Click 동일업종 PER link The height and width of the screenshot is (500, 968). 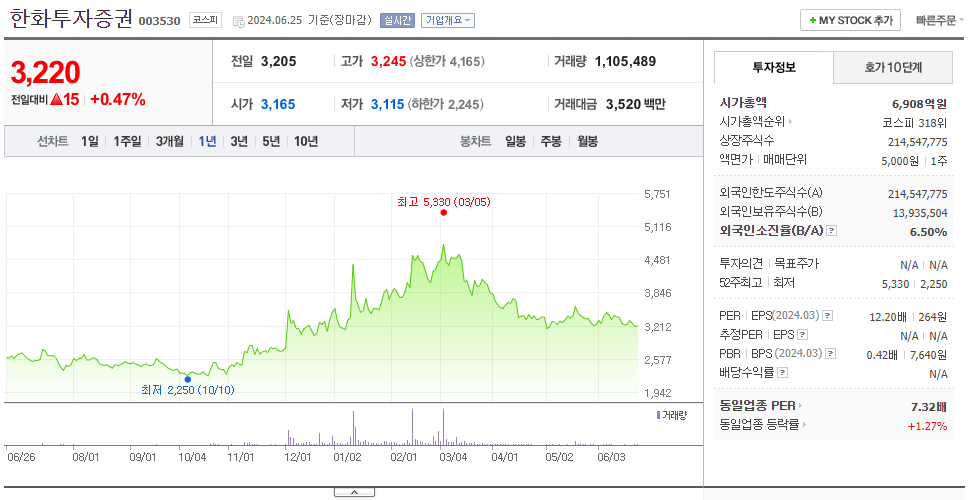pos(757,406)
